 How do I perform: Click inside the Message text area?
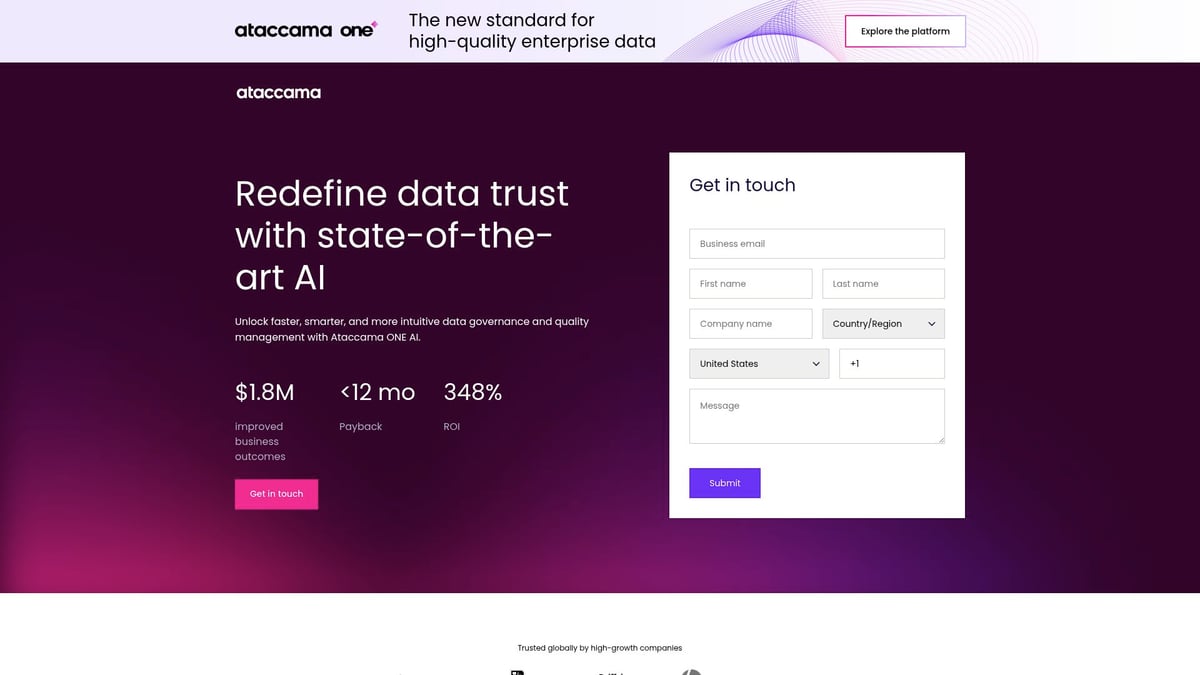(816, 416)
